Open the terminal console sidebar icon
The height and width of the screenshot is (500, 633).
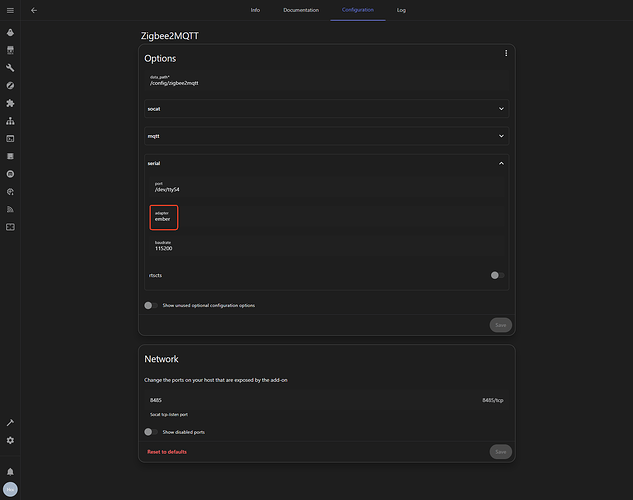point(10,139)
